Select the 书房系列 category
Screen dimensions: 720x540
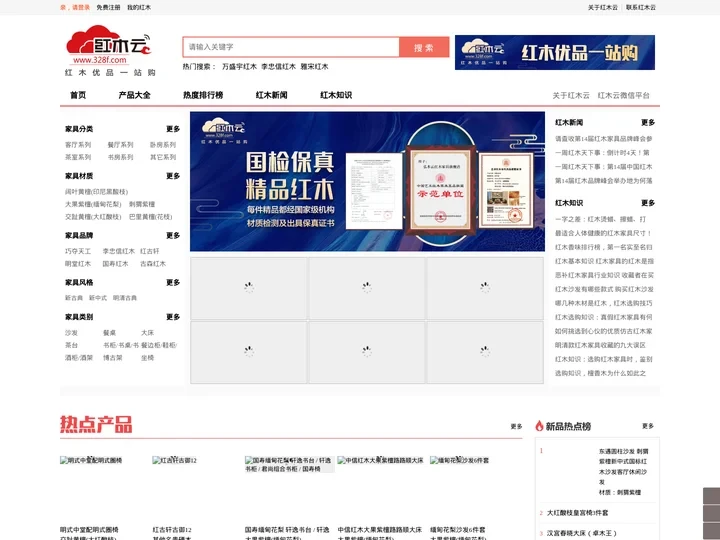click(x=120, y=157)
